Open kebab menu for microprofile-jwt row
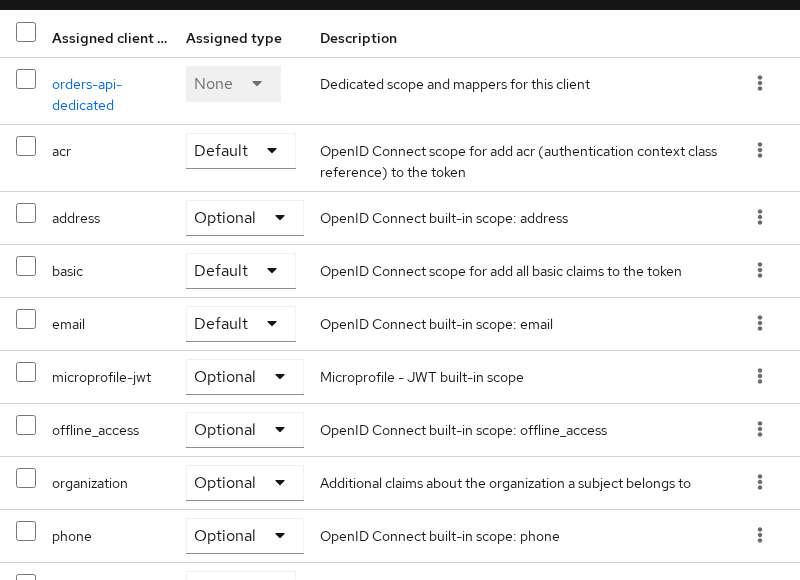This screenshot has width=800, height=580. [x=760, y=376]
